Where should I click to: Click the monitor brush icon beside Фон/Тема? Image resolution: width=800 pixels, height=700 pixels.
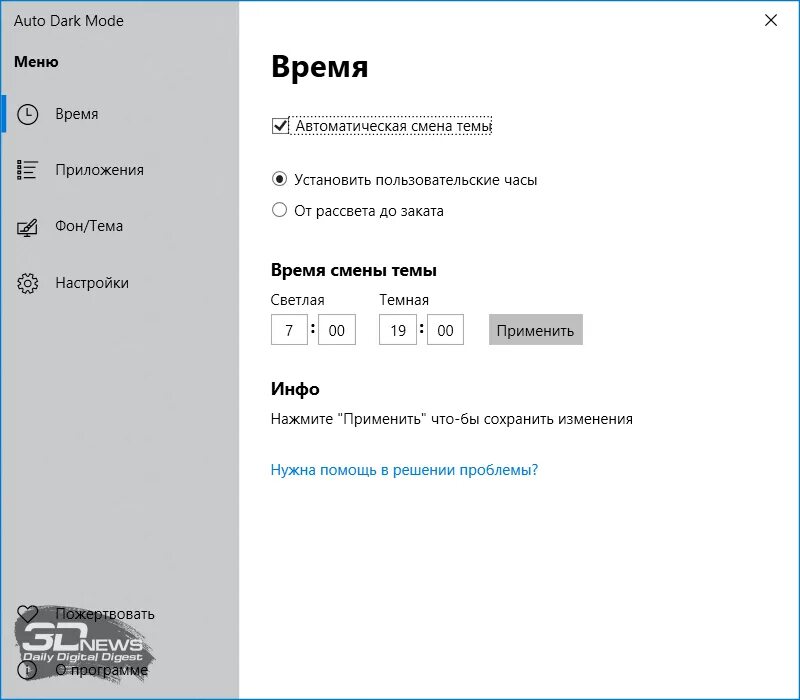[28, 227]
